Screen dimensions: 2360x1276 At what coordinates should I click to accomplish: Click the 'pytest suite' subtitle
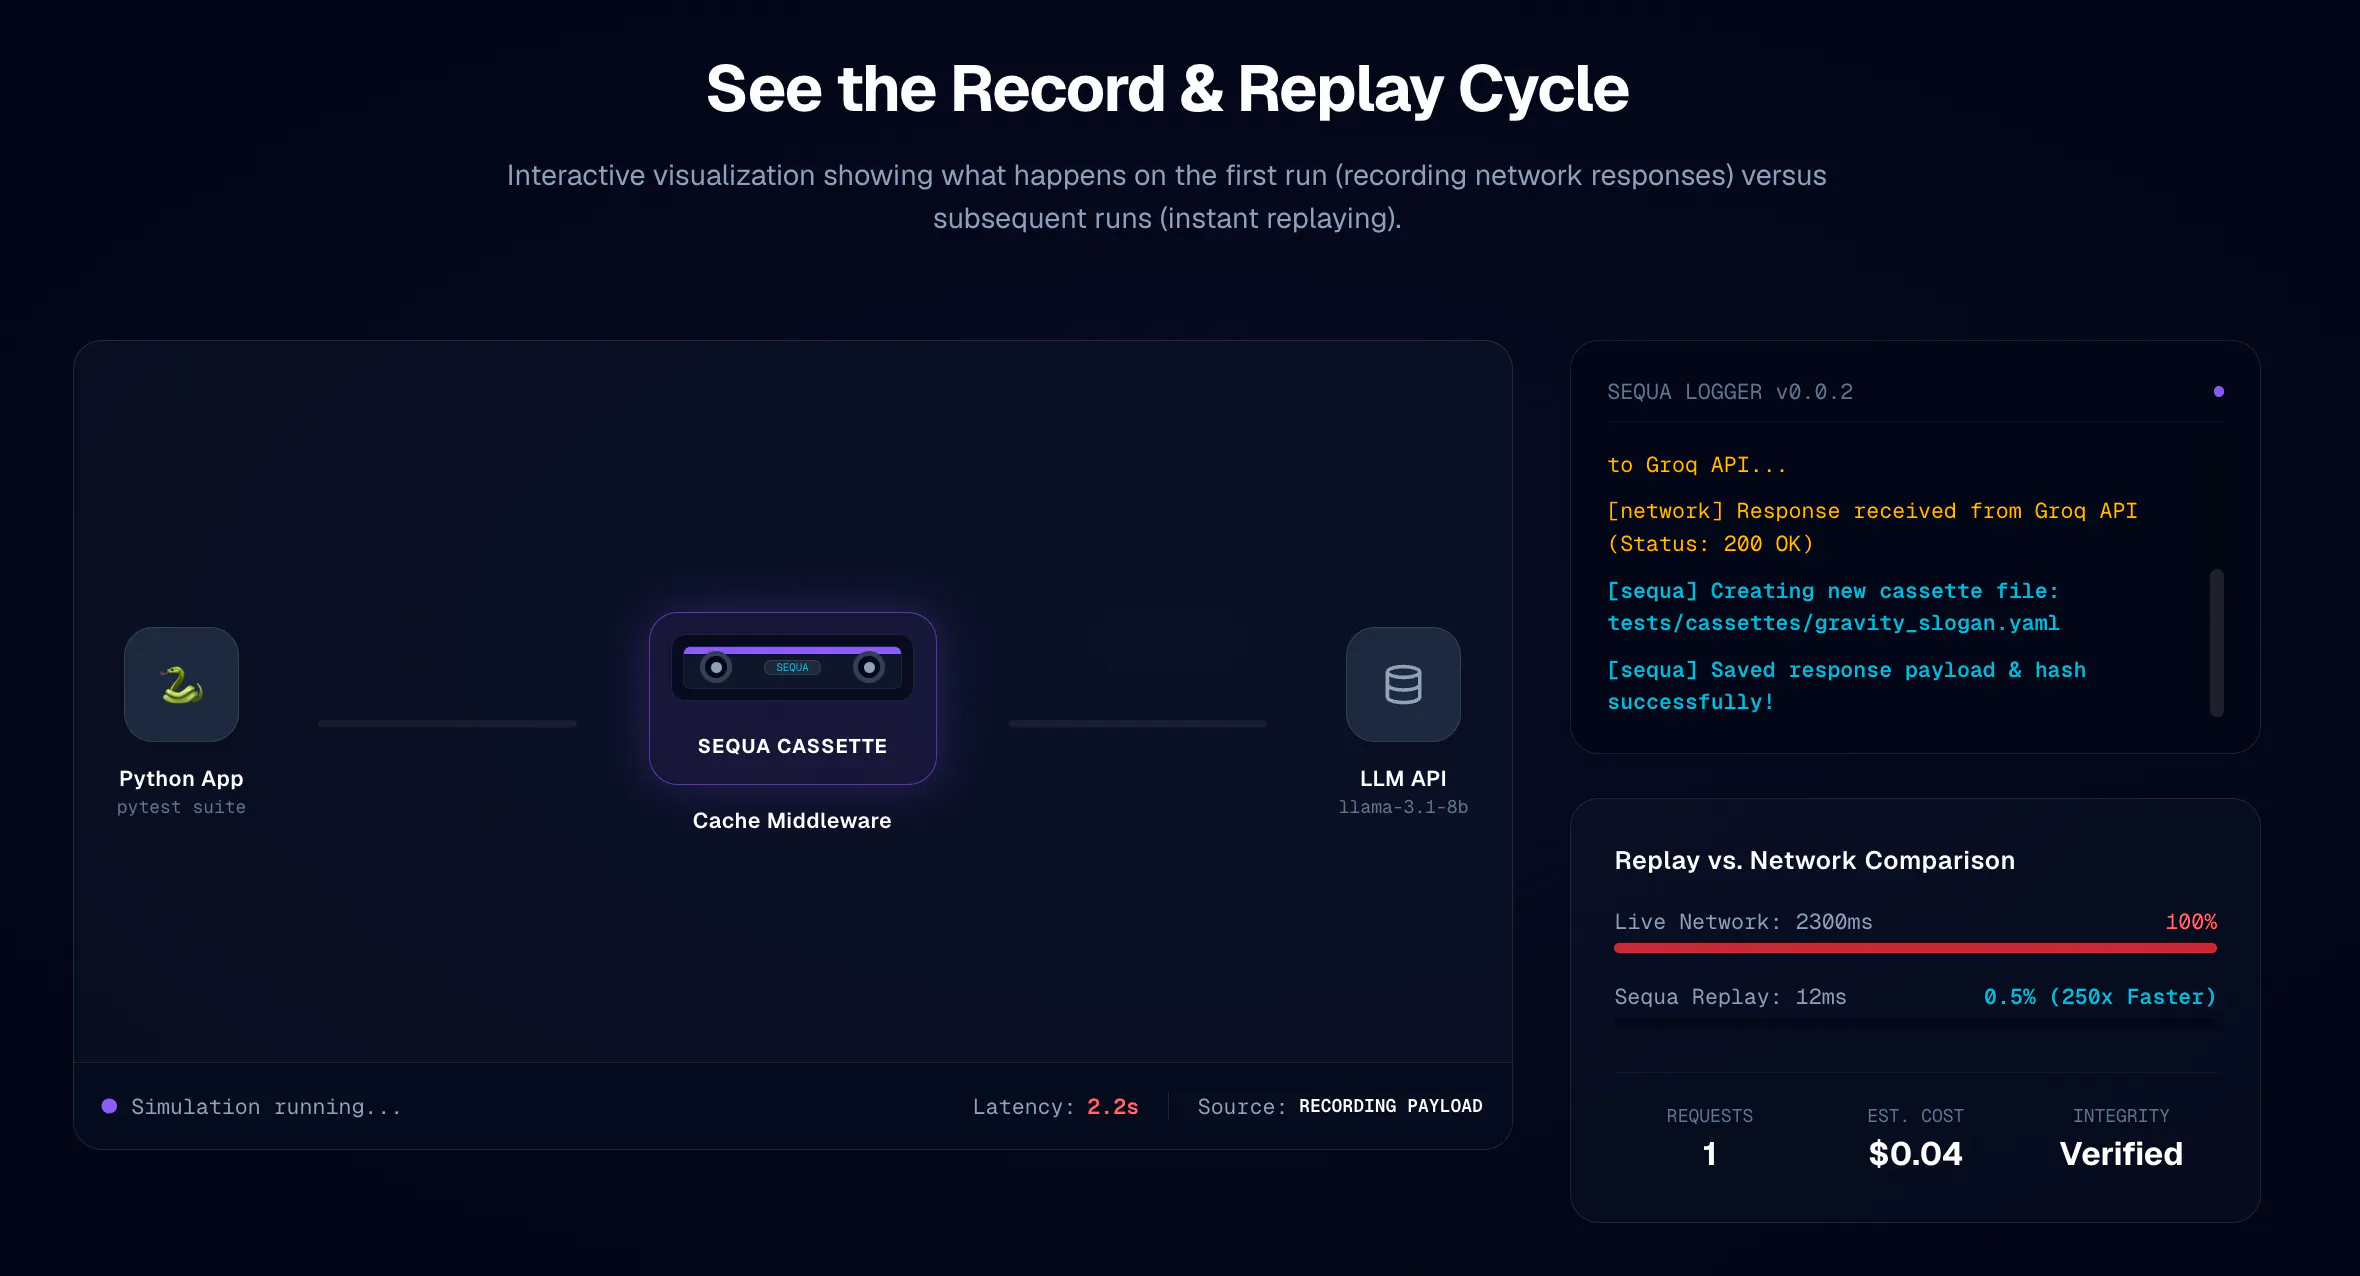pyautogui.click(x=181, y=807)
